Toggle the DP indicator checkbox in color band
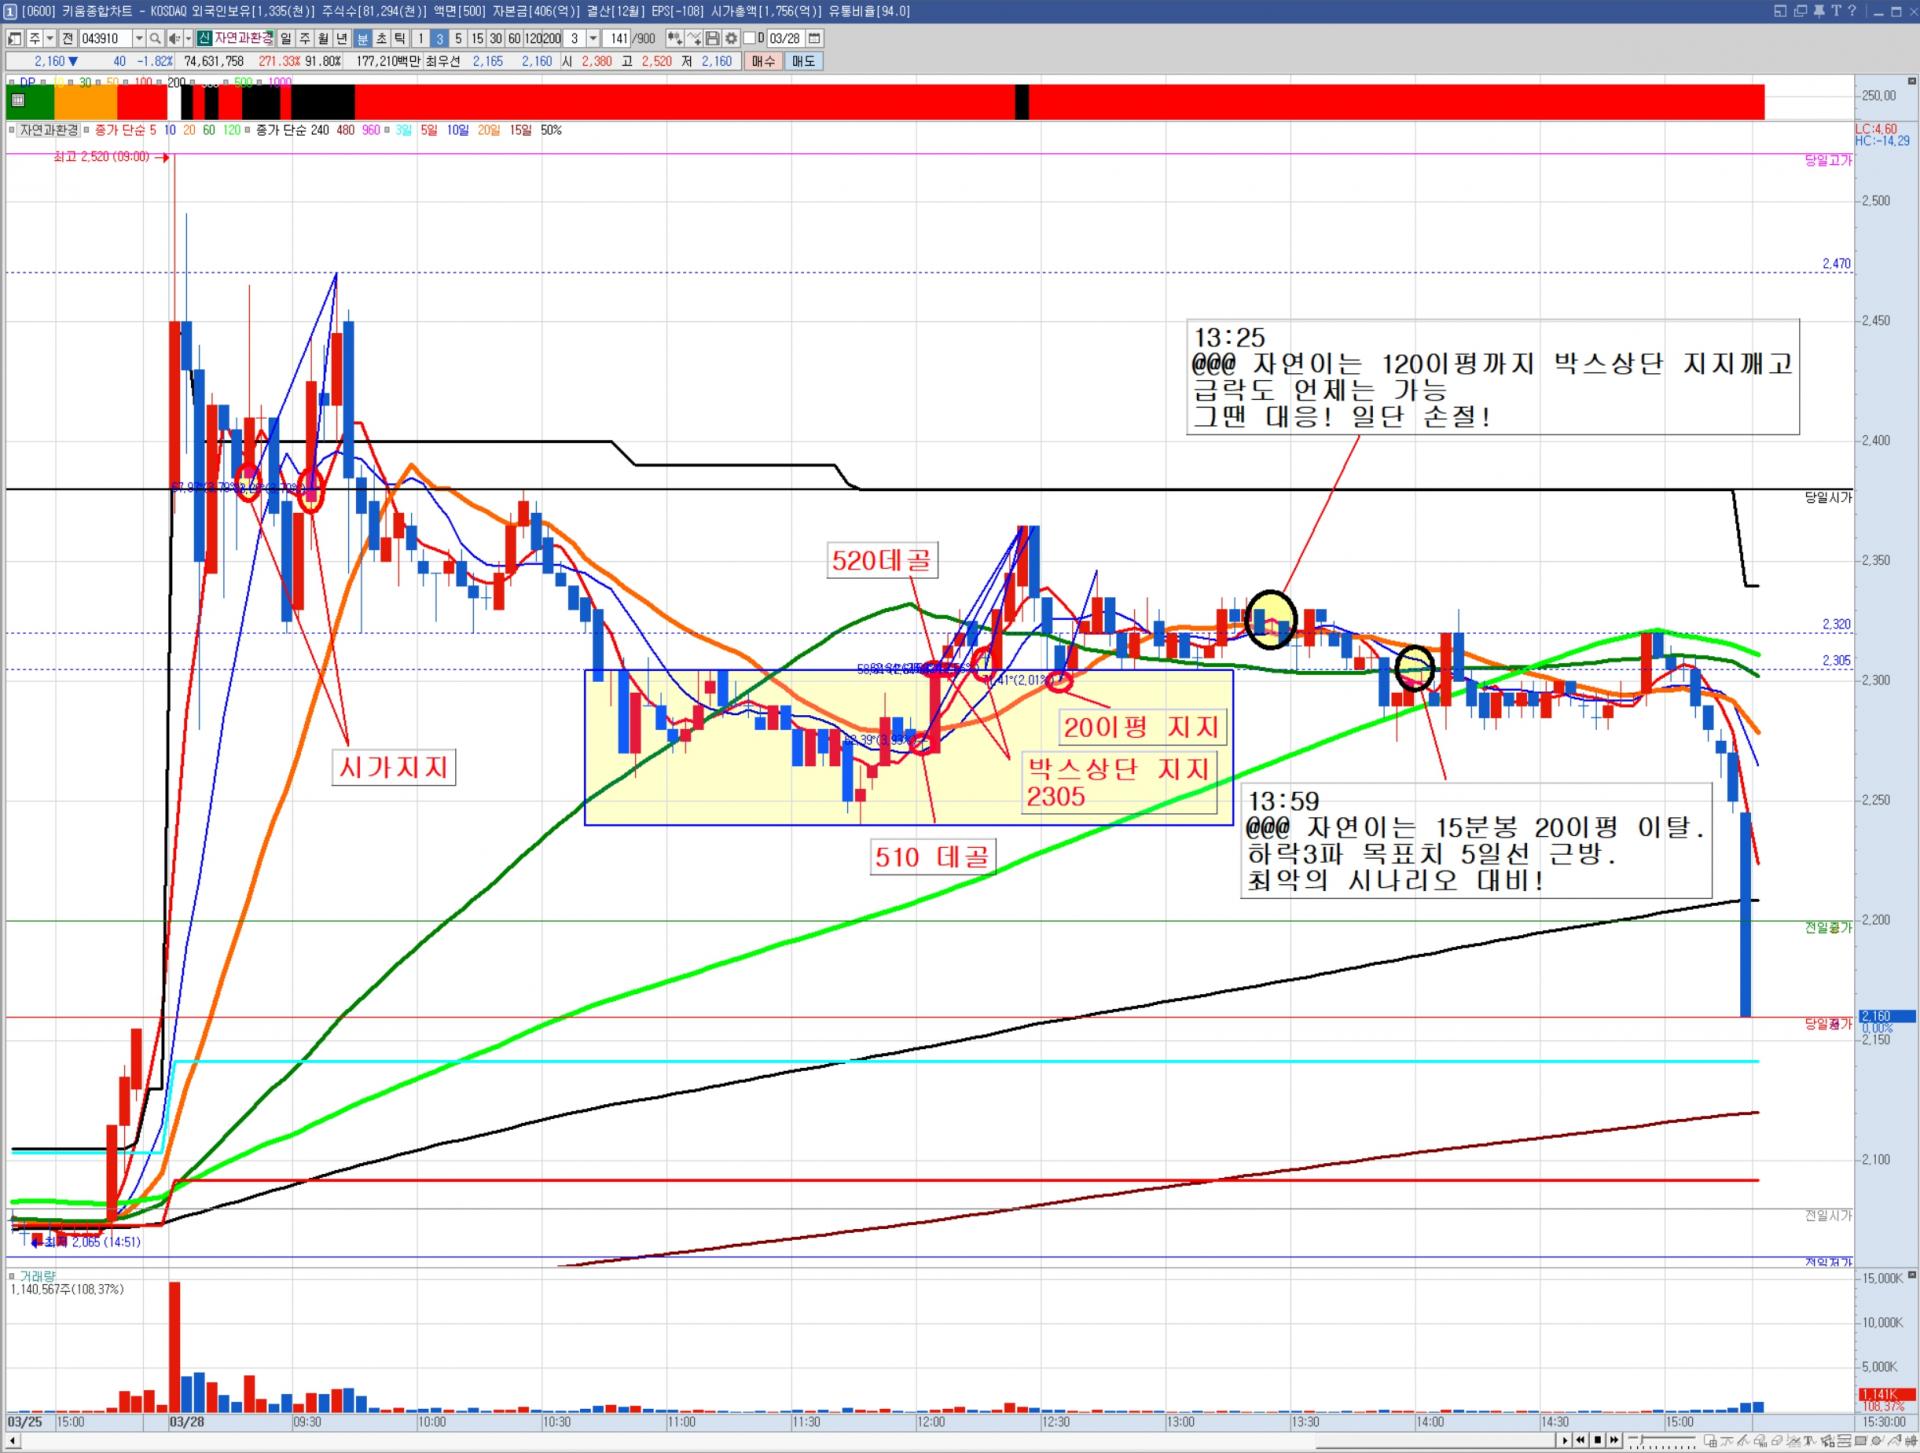The image size is (1920, 1453). pos(12,82)
